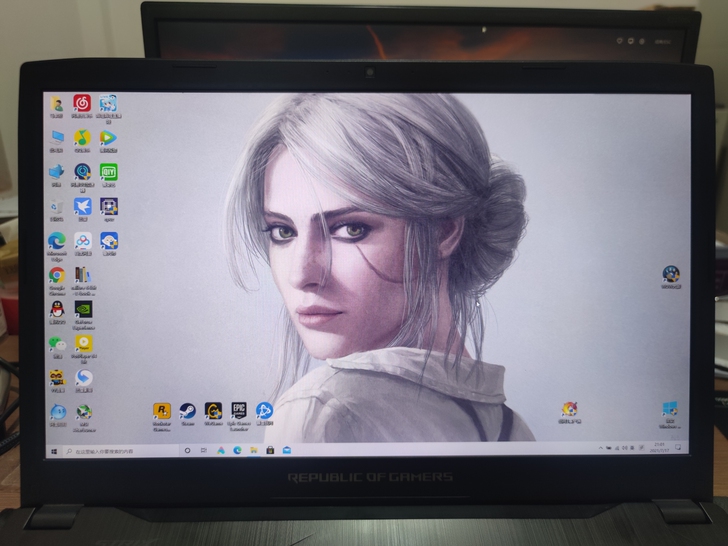Open Cortana circle on taskbar
Screen dimensions: 728x546
click(187, 450)
